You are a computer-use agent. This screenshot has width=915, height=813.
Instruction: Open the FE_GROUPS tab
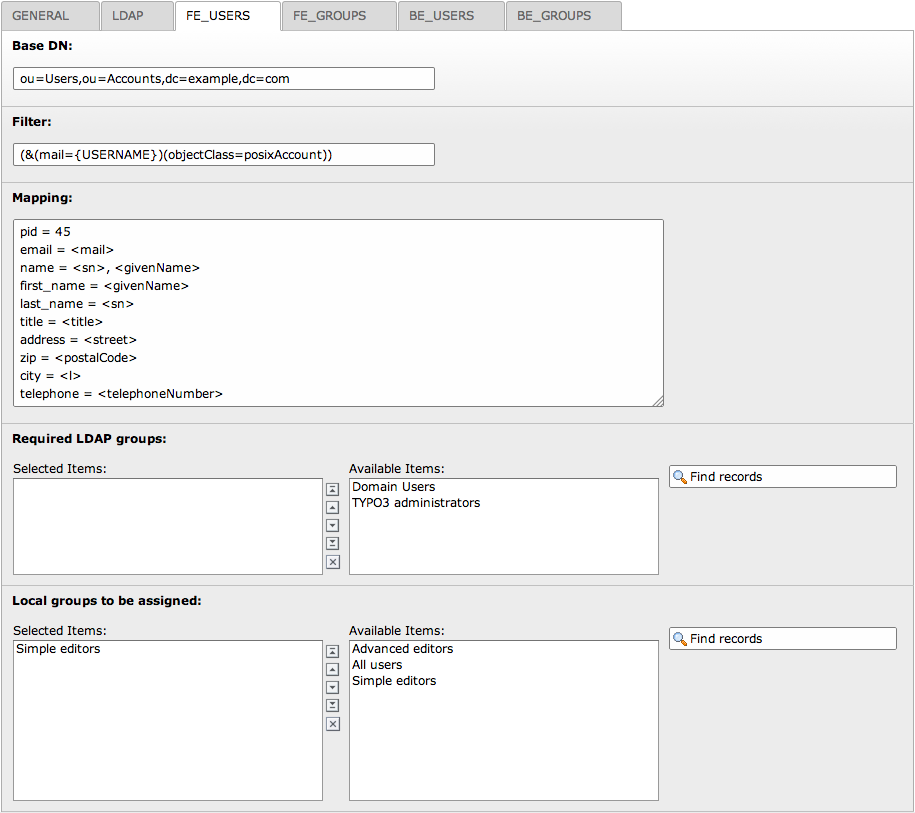330,16
